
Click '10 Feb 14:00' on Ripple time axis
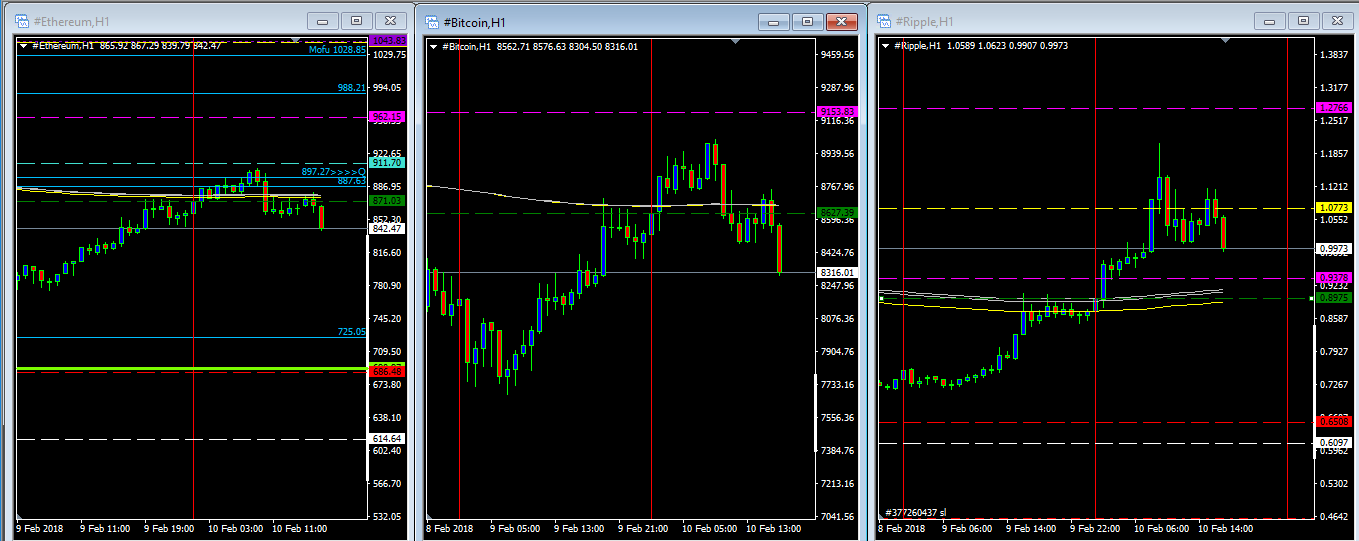[x=1224, y=528]
